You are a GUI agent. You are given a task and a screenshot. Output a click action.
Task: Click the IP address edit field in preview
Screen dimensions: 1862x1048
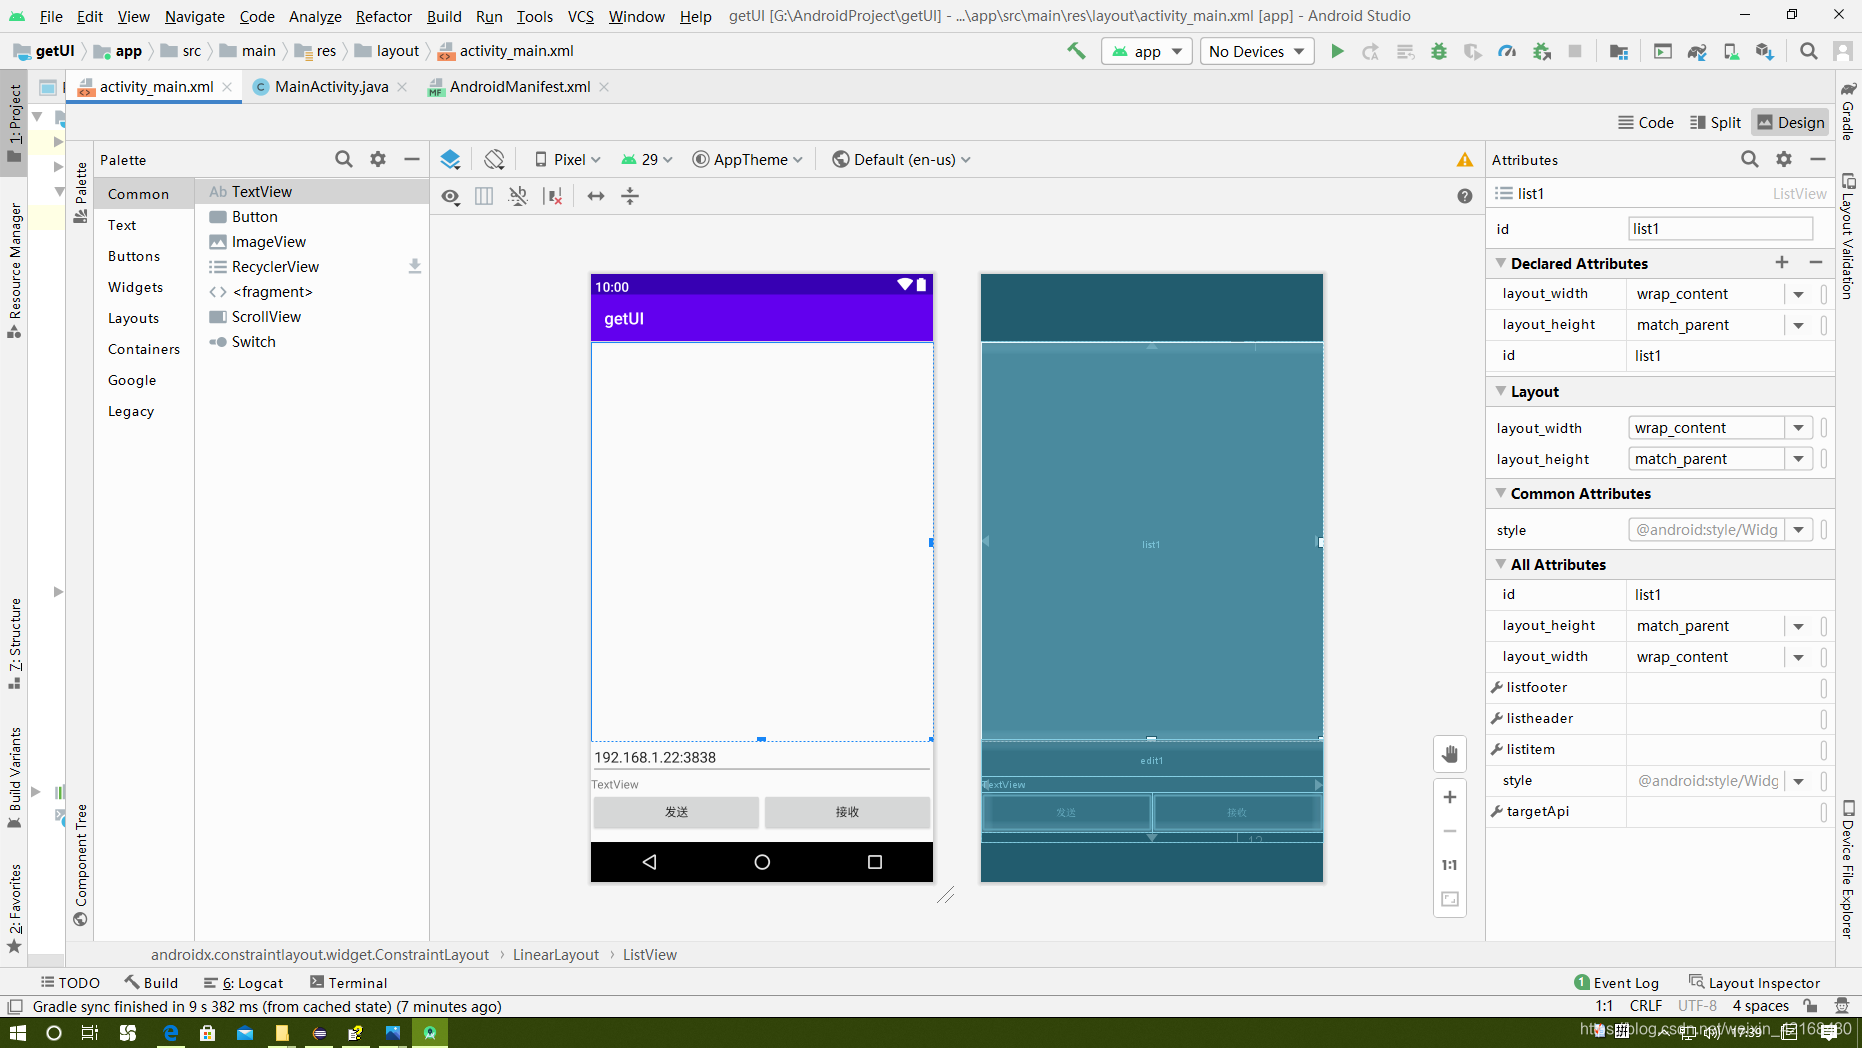click(761, 757)
